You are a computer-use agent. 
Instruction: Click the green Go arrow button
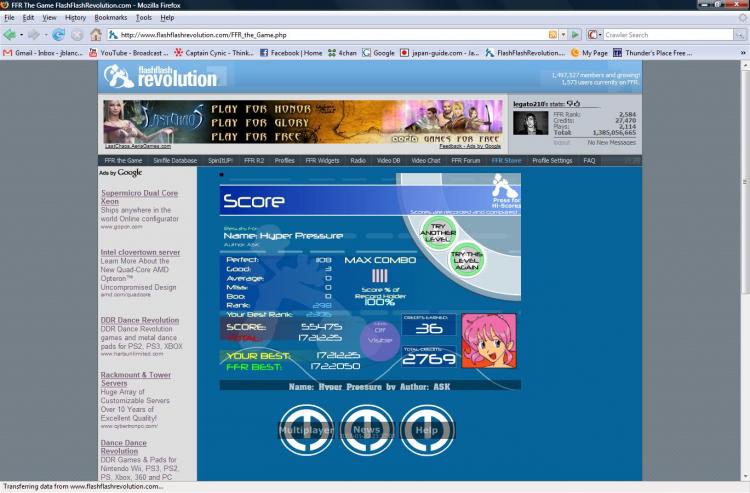[x=575, y=35]
